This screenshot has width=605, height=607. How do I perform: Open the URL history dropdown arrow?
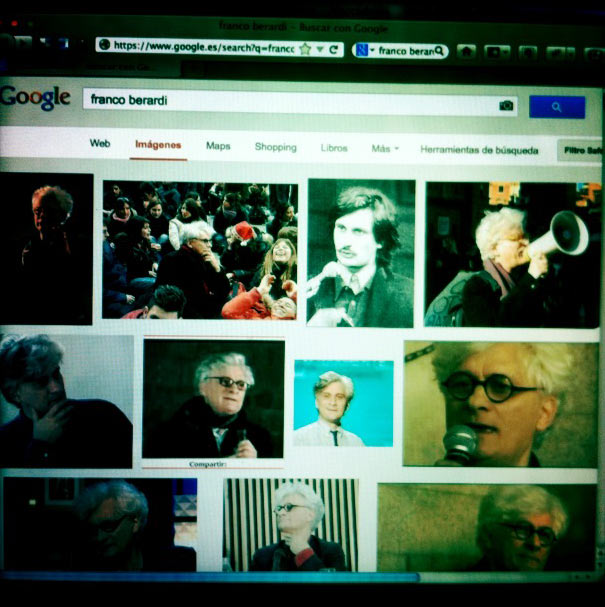[318, 48]
